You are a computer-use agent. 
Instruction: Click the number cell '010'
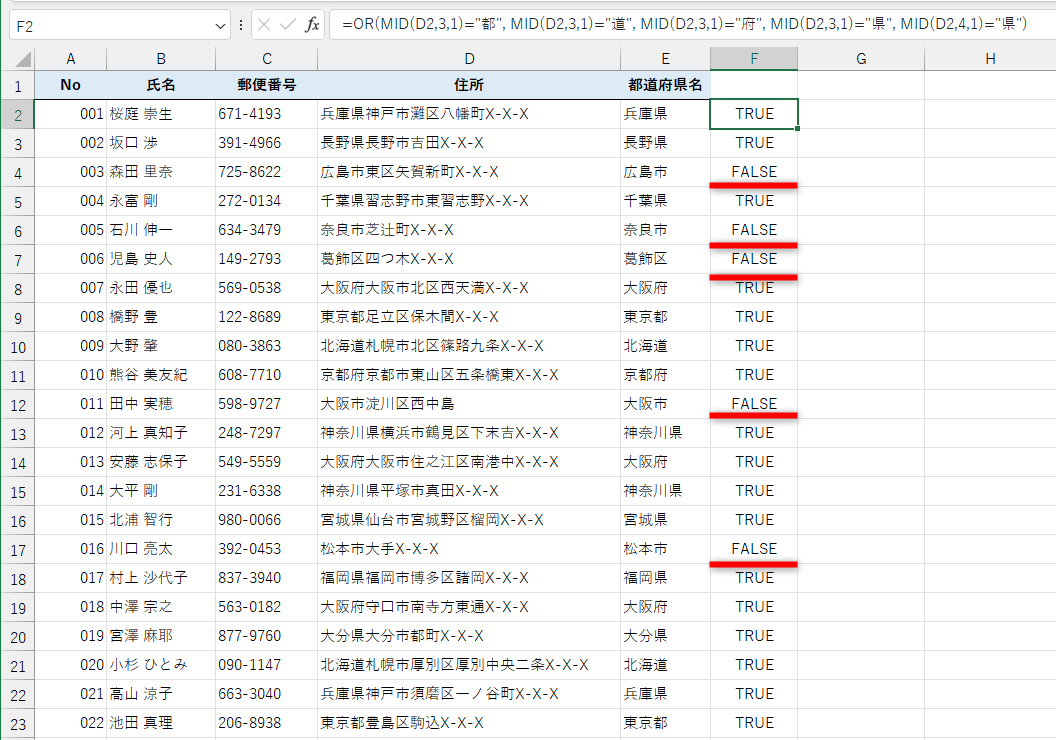(x=71, y=374)
